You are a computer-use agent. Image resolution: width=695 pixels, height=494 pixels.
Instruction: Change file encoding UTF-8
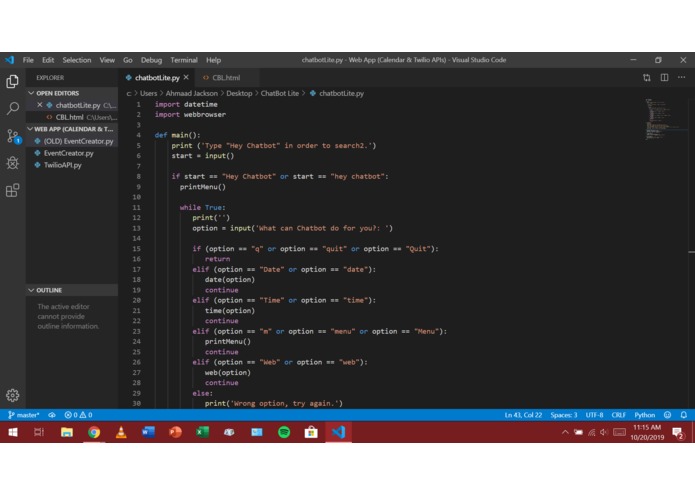[x=594, y=415]
